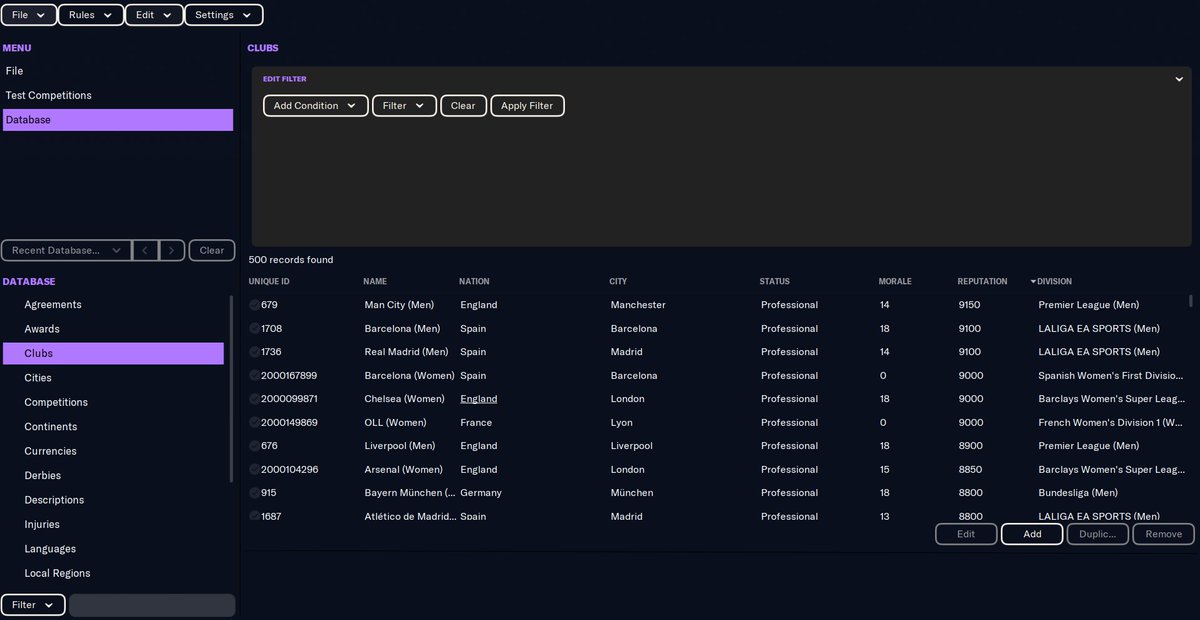1200x620 pixels.
Task: Open the bottom-left Filter dropdown
Action: [x=33, y=605]
